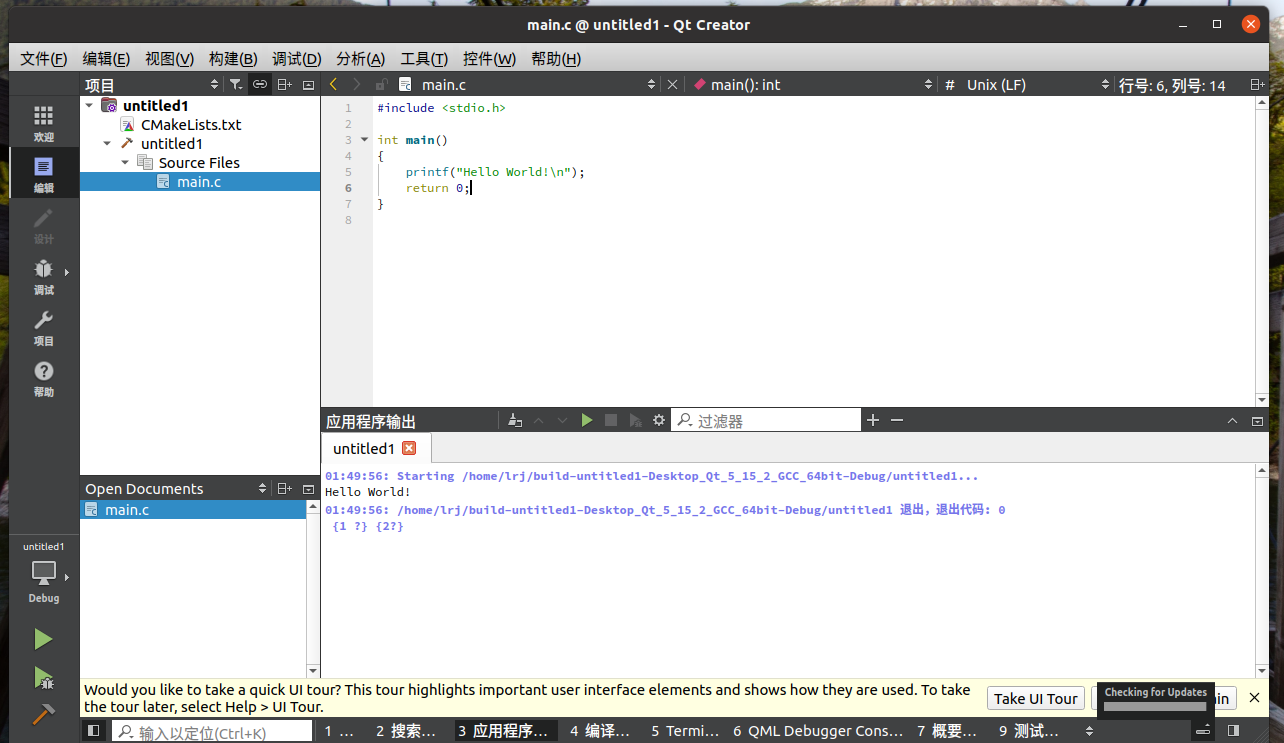Fold the main function at line 3

pos(364,140)
